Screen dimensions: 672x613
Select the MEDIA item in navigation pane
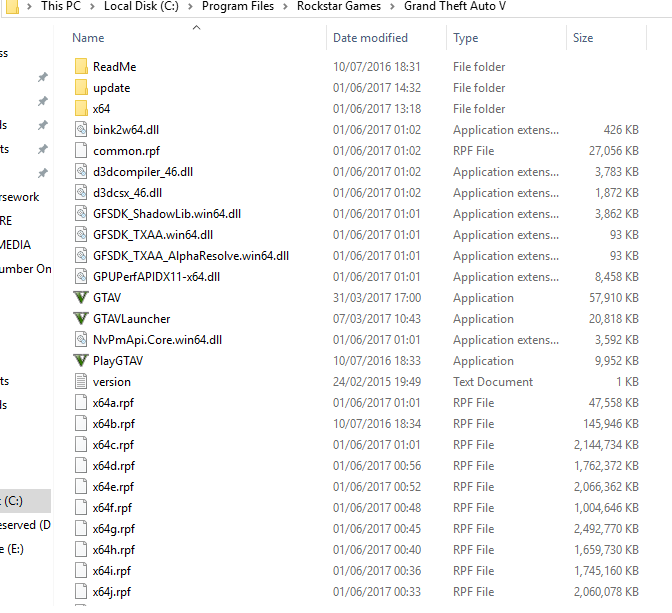click(x=15, y=245)
